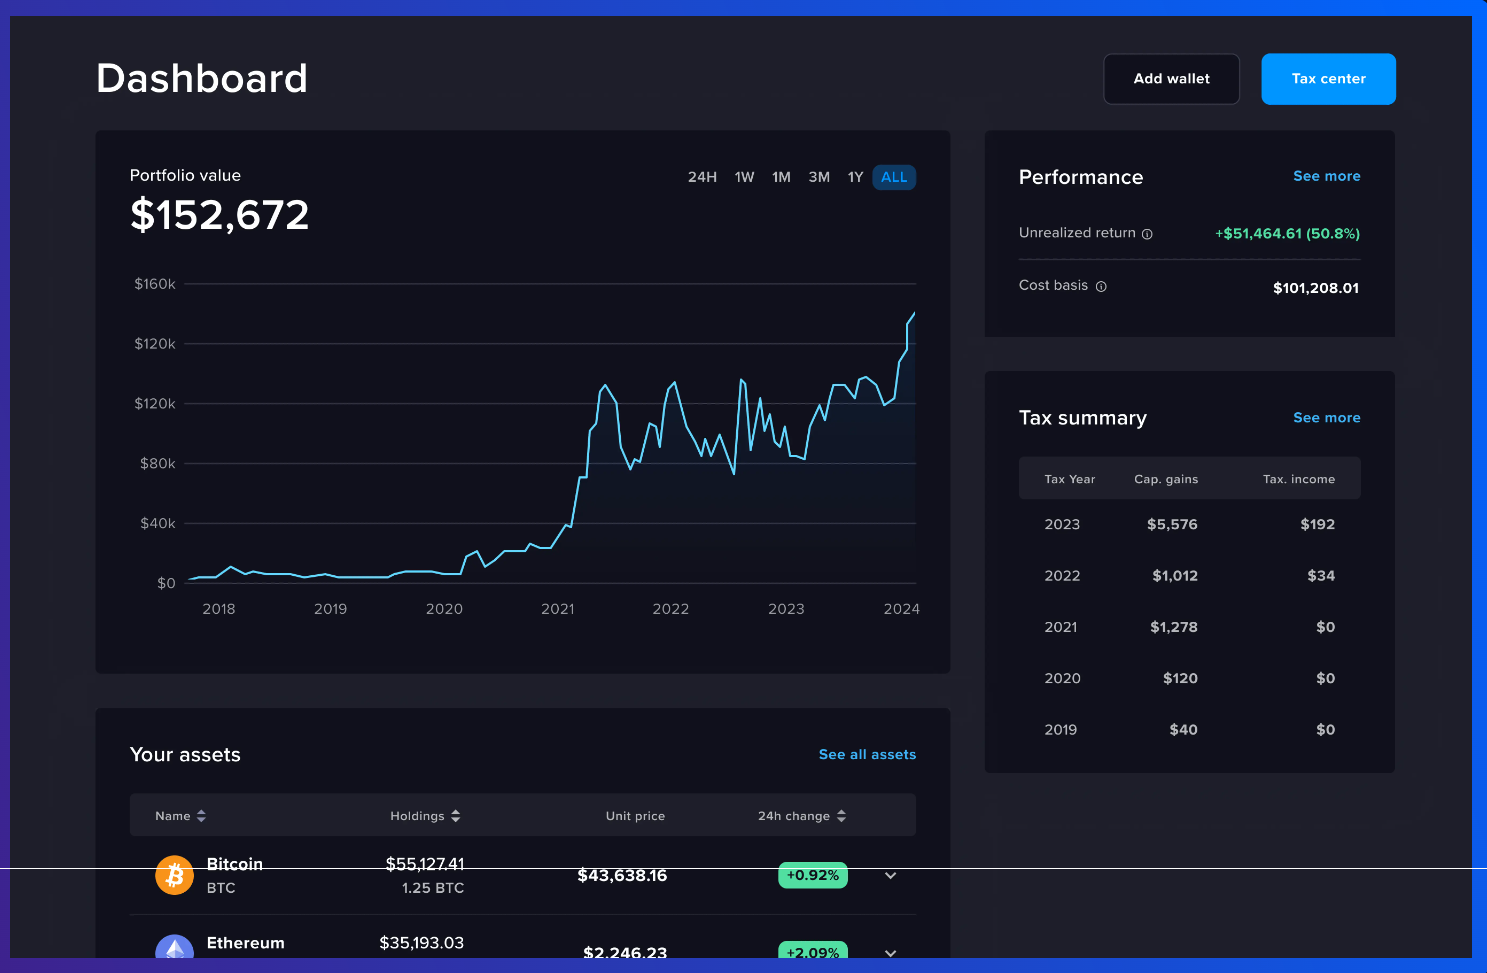Select the 1Y chart range
This screenshot has height=973, width=1487.
click(x=855, y=177)
